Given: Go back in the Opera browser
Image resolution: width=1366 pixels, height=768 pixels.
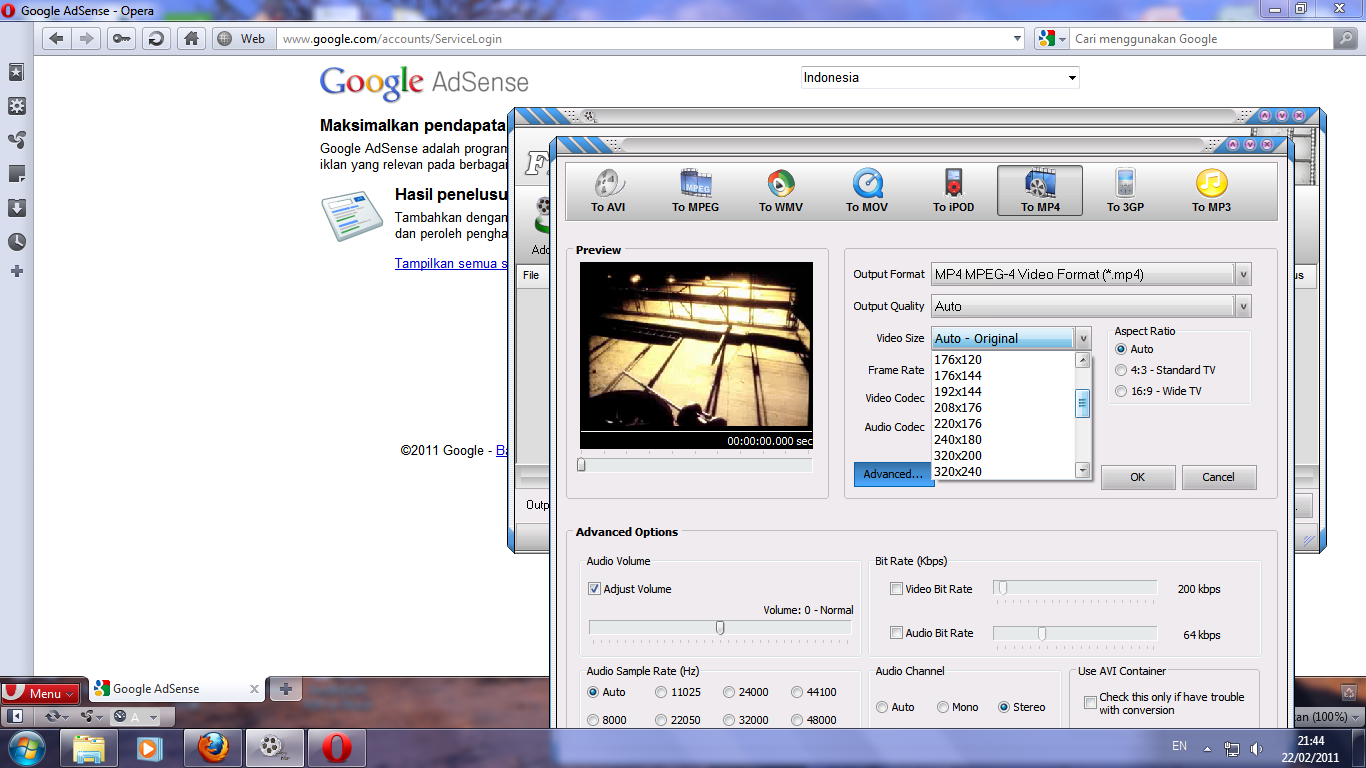Looking at the screenshot, I should point(56,39).
